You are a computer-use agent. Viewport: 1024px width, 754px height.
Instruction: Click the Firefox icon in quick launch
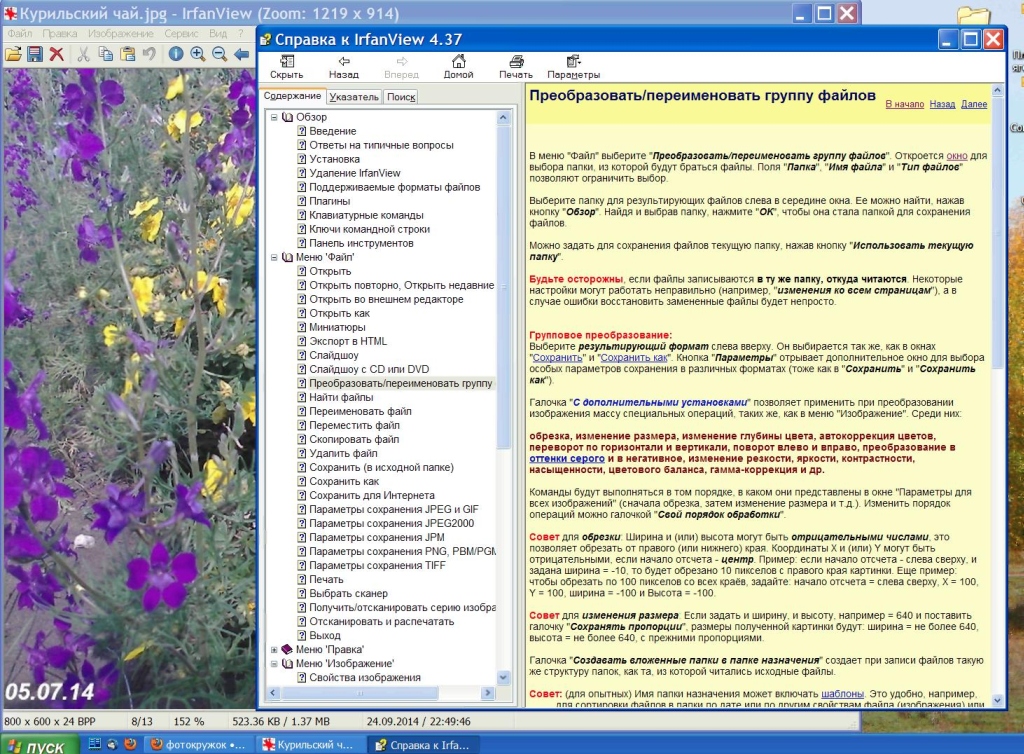(130, 744)
